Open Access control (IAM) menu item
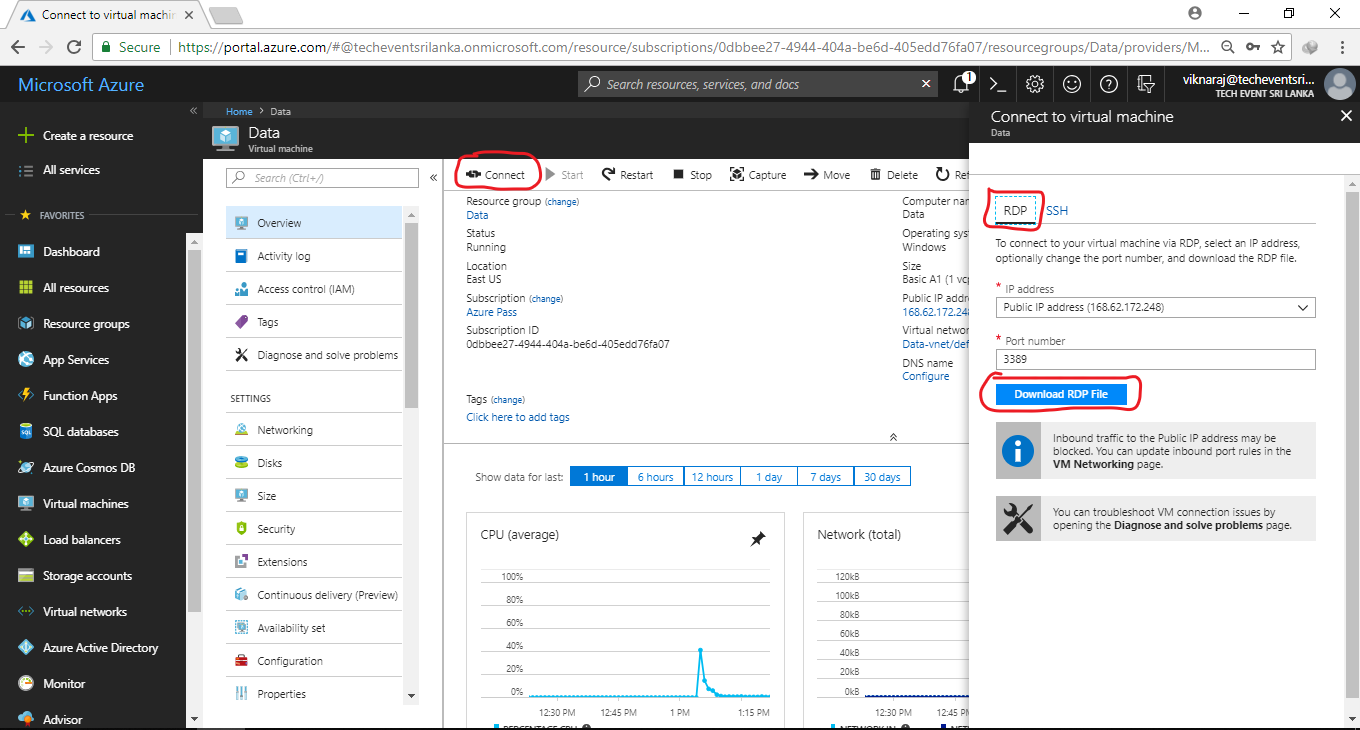The image size is (1360, 730). [314, 289]
